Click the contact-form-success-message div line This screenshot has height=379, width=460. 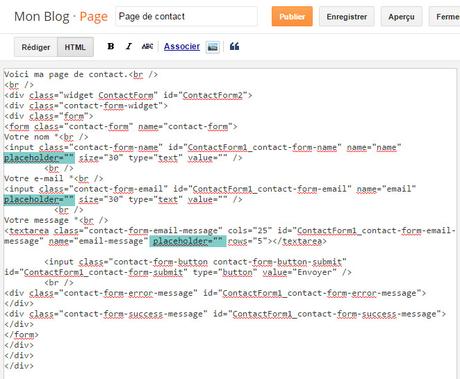225,314
